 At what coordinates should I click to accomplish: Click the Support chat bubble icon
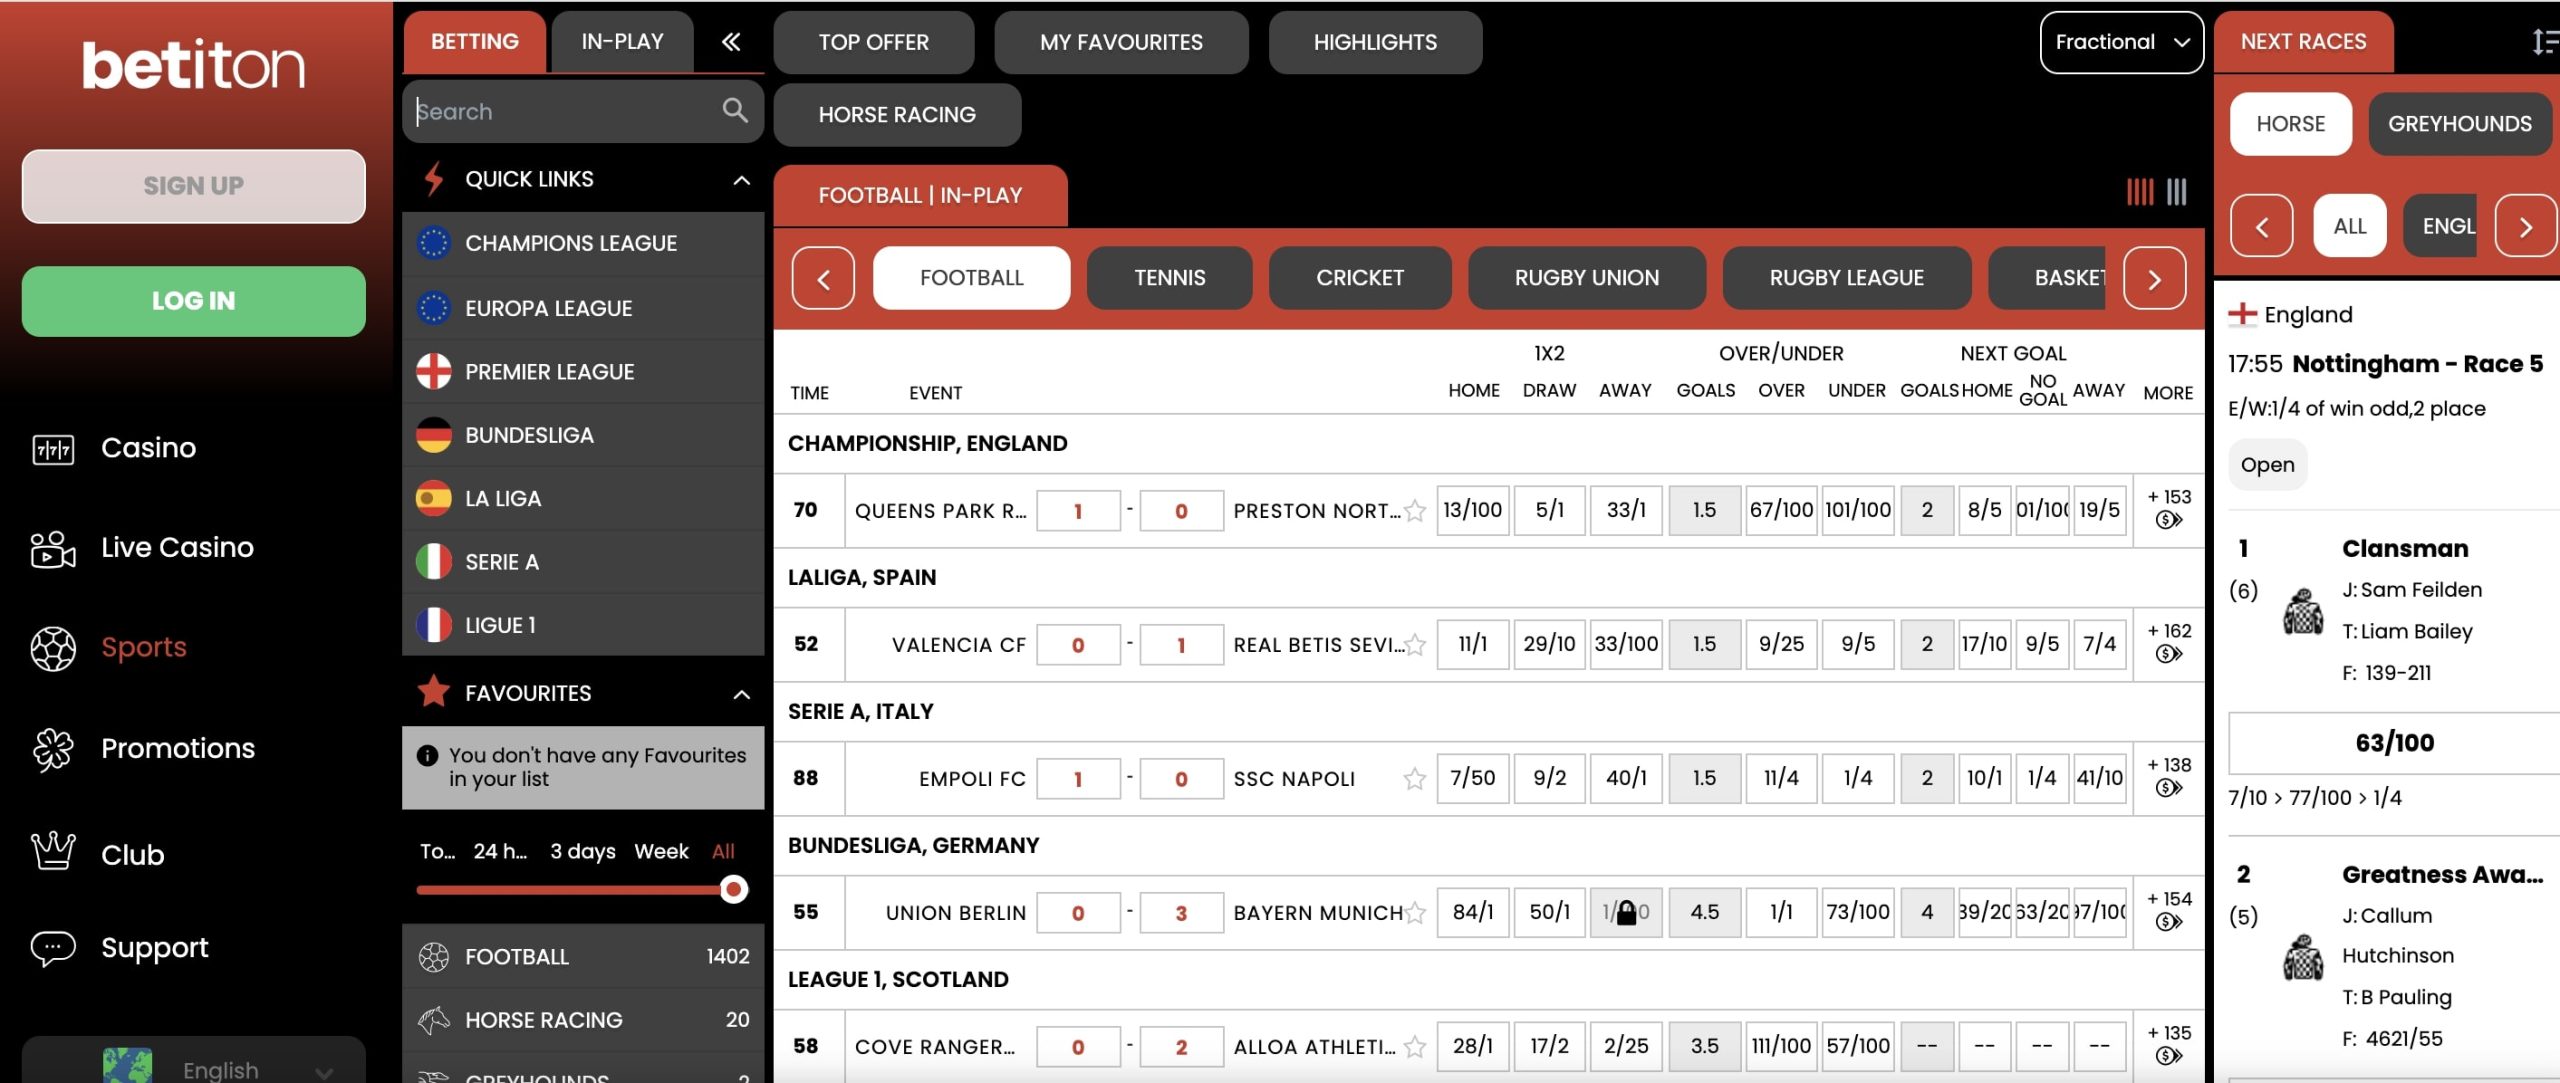pyautogui.click(x=53, y=948)
